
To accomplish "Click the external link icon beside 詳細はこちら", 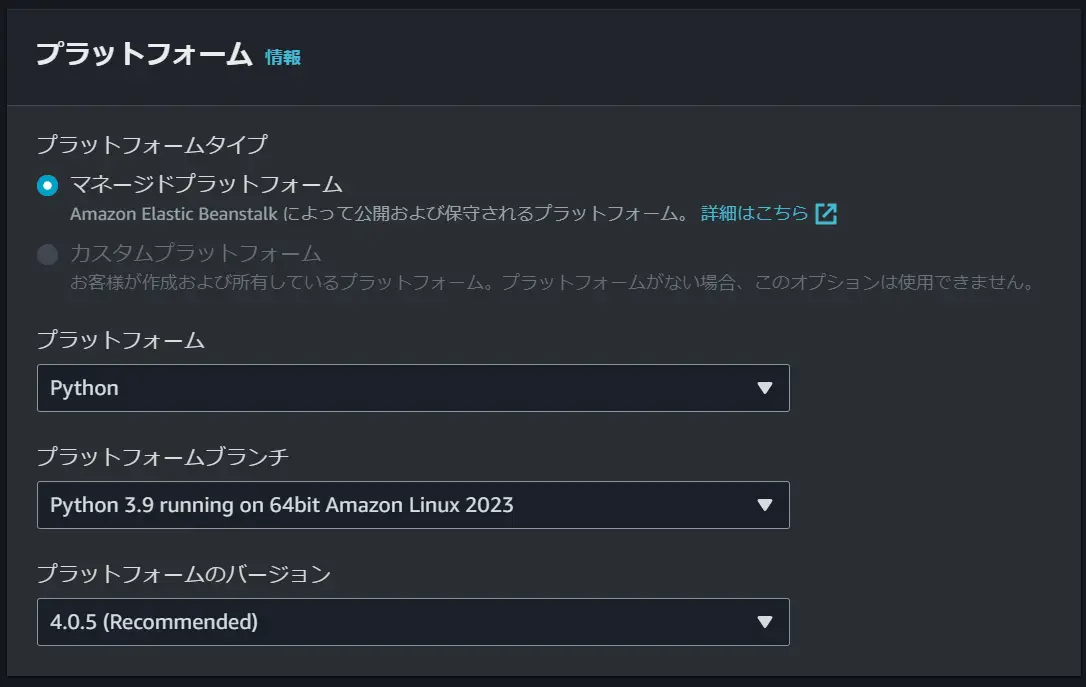I will tap(826, 214).
